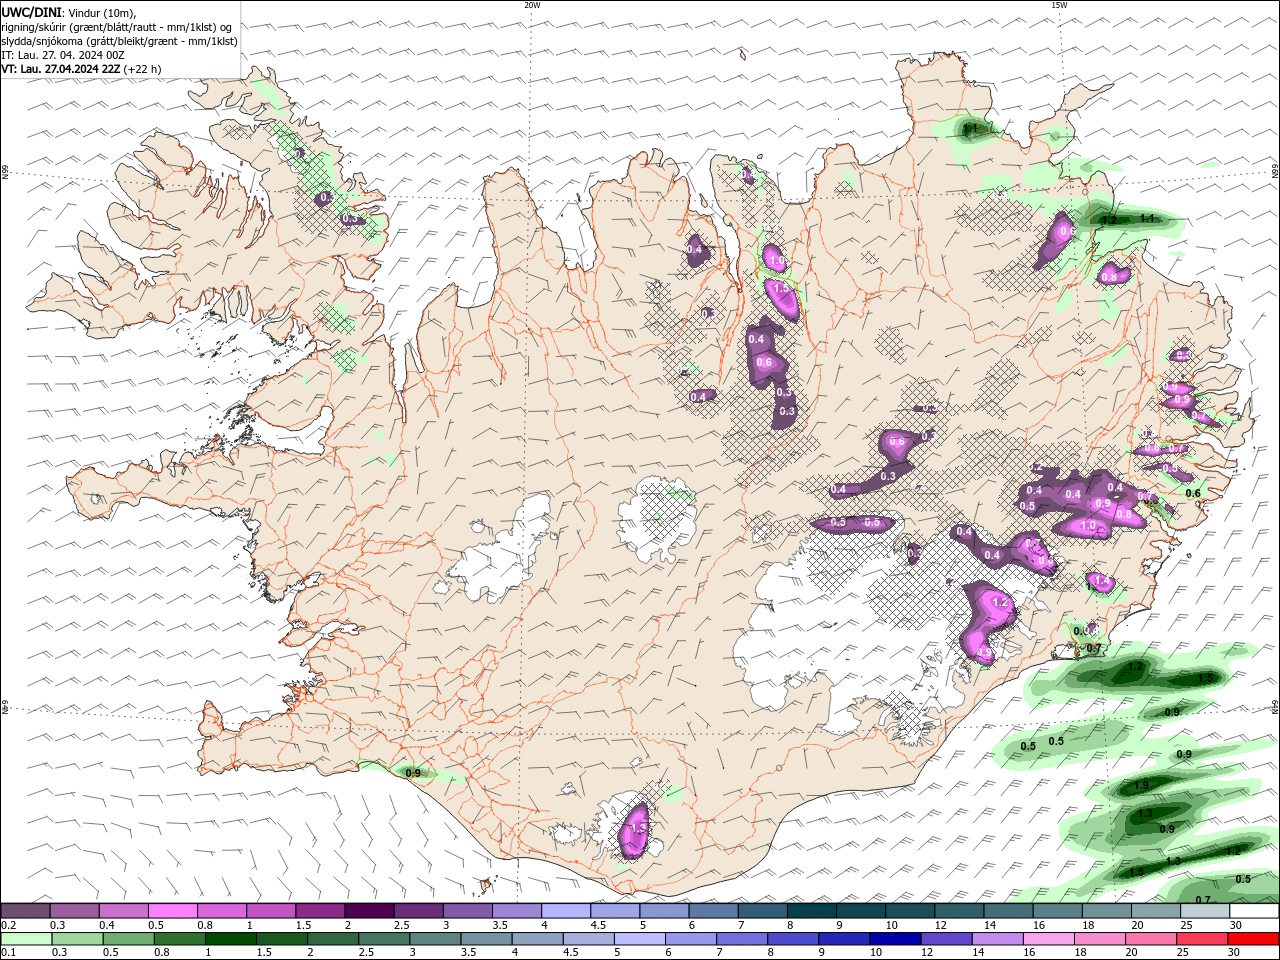
Task: Select the 6 swatch in the upper snow legend
Action: click(714, 910)
